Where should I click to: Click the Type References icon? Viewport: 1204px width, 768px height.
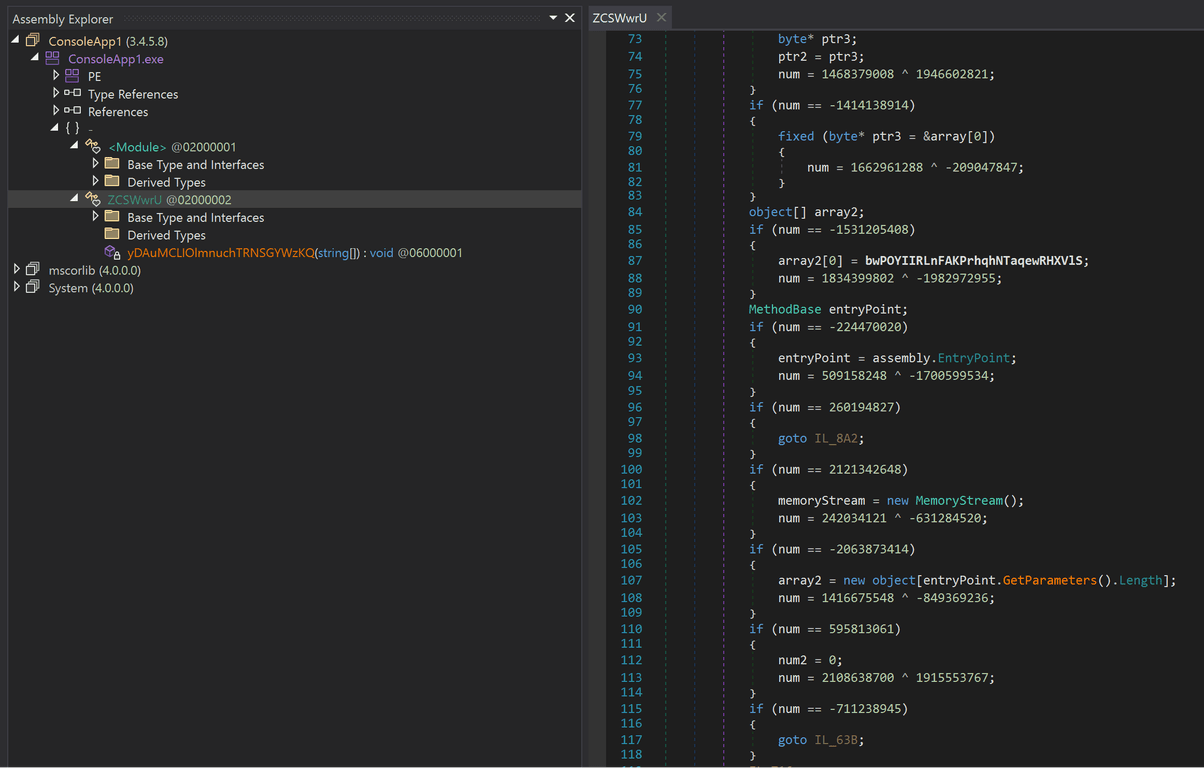click(x=72, y=94)
